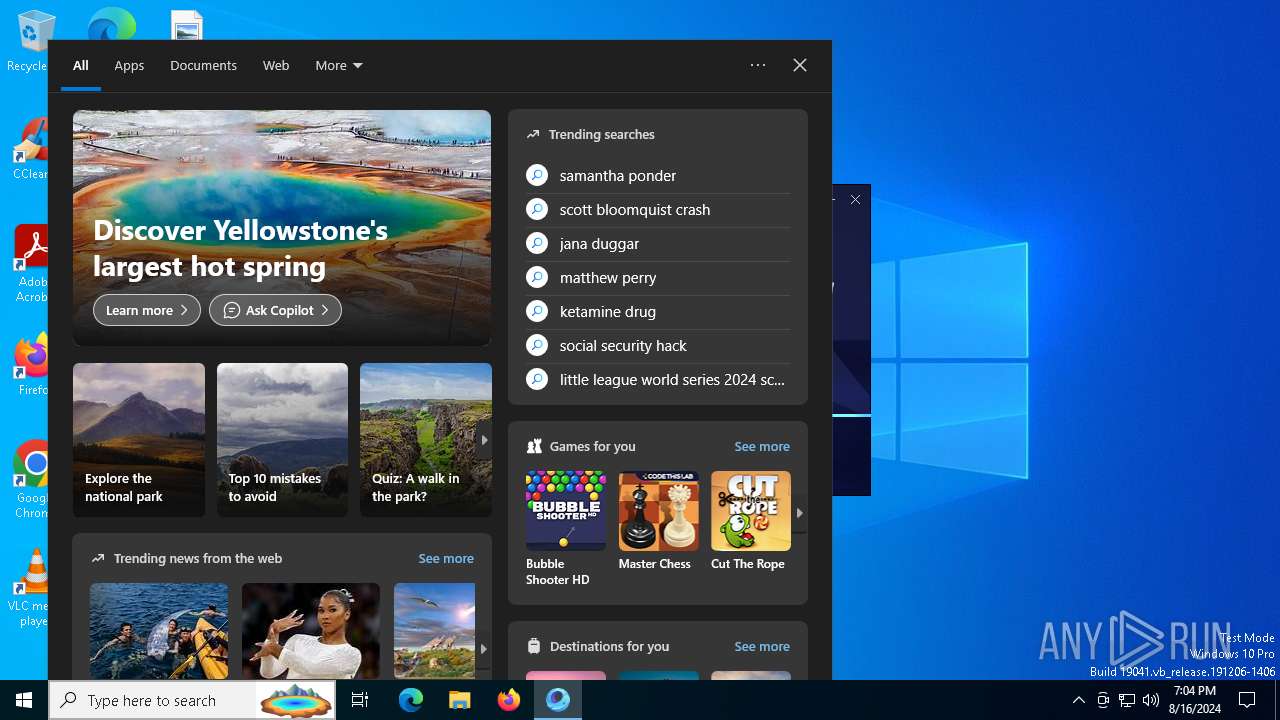The width and height of the screenshot is (1280, 720).
Task: Click the search icon beside social security hack
Action: [537, 345]
